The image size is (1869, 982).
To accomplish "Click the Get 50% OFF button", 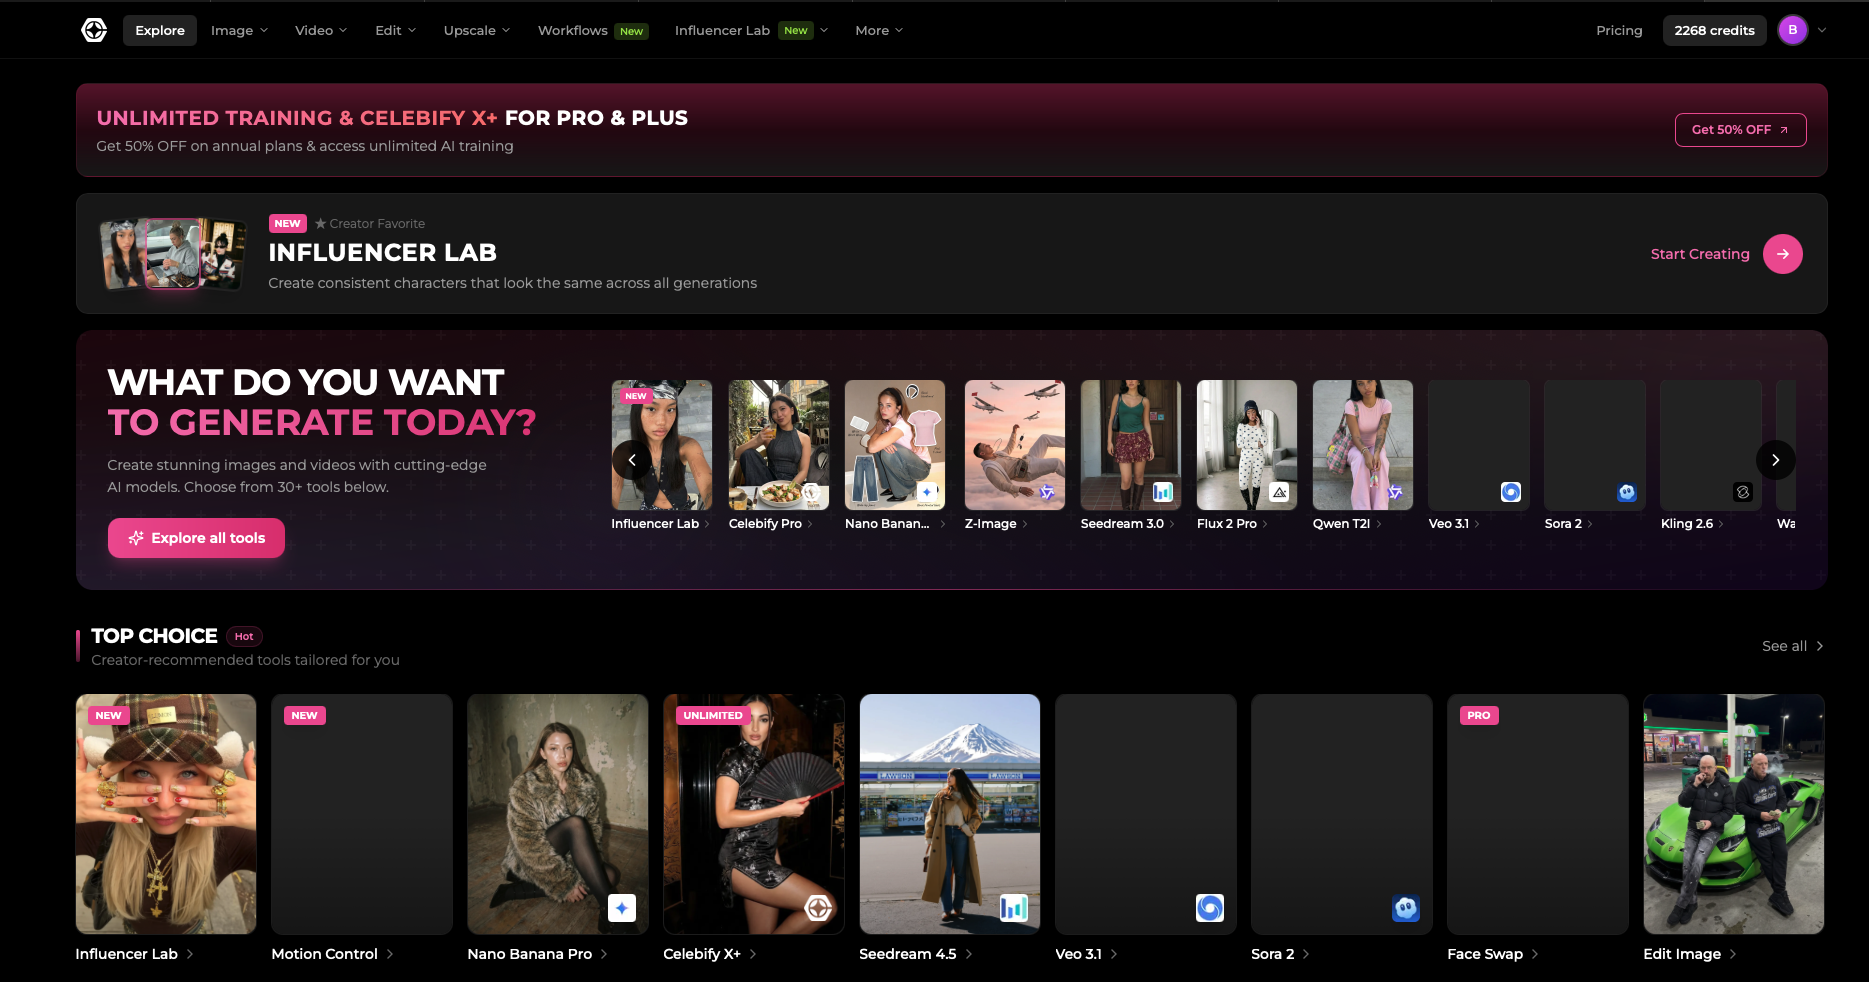I will 1740,130.
